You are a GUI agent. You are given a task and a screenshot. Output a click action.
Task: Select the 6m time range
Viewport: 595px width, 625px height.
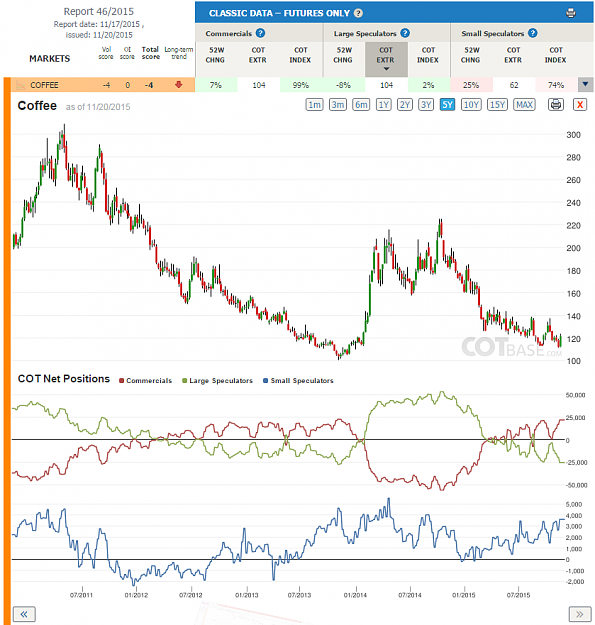tap(361, 105)
